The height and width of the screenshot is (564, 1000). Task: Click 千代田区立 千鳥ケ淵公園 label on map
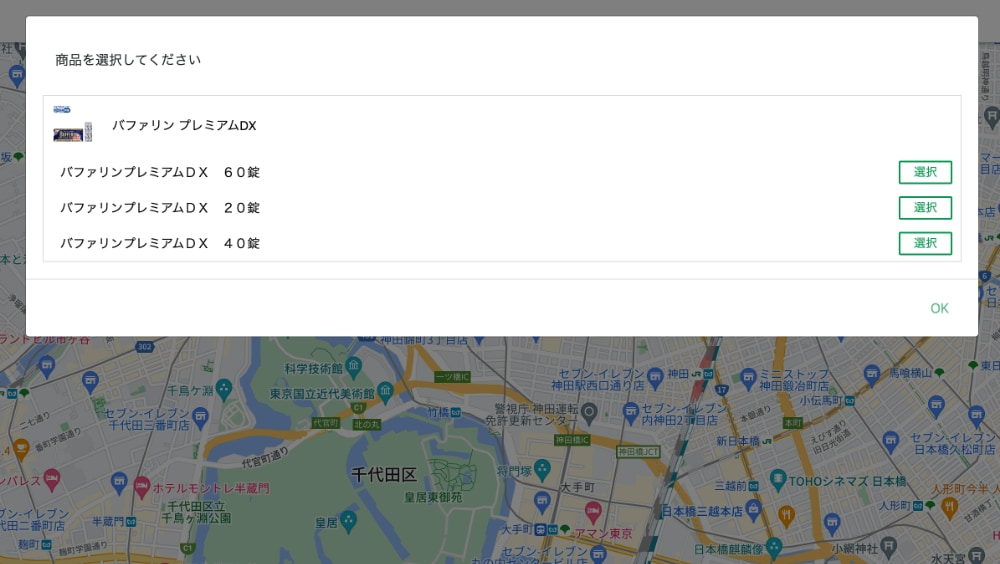point(195,512)
